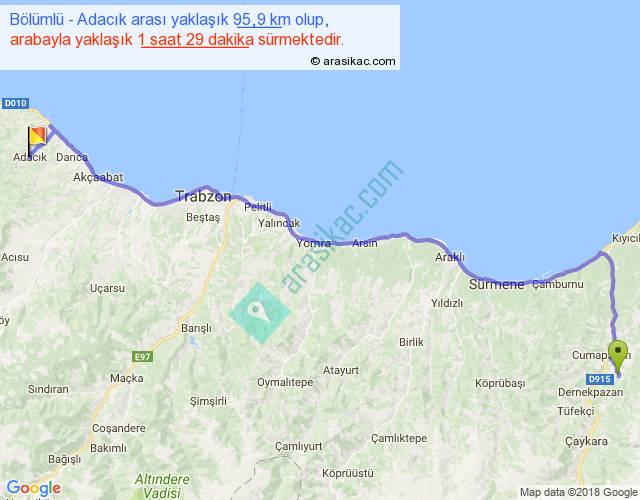Image resolution: width=640 pixels, height=500 pixels.
Task: Click the Map data ©2018 Google attribution
Action: 578,491
